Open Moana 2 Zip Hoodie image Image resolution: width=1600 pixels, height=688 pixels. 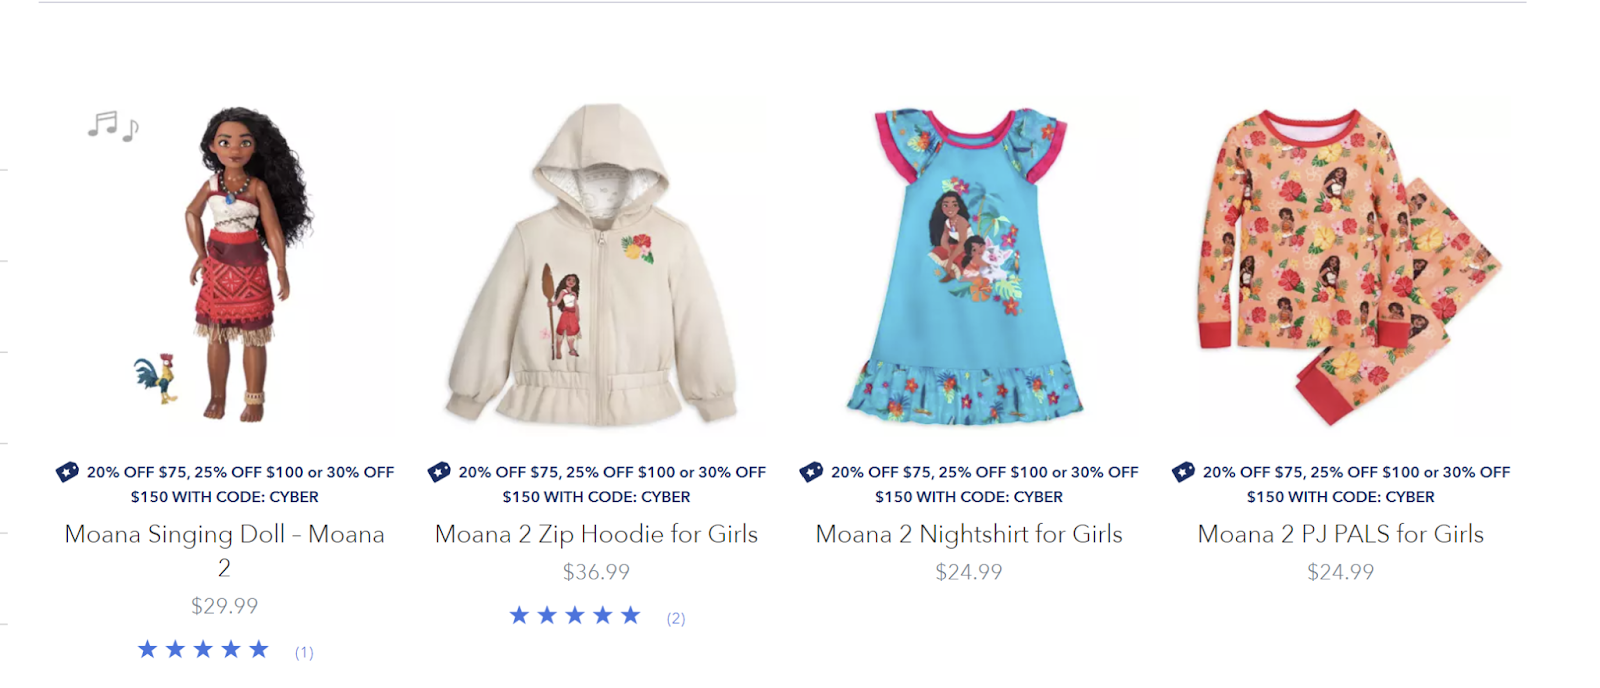click(596, 265)
